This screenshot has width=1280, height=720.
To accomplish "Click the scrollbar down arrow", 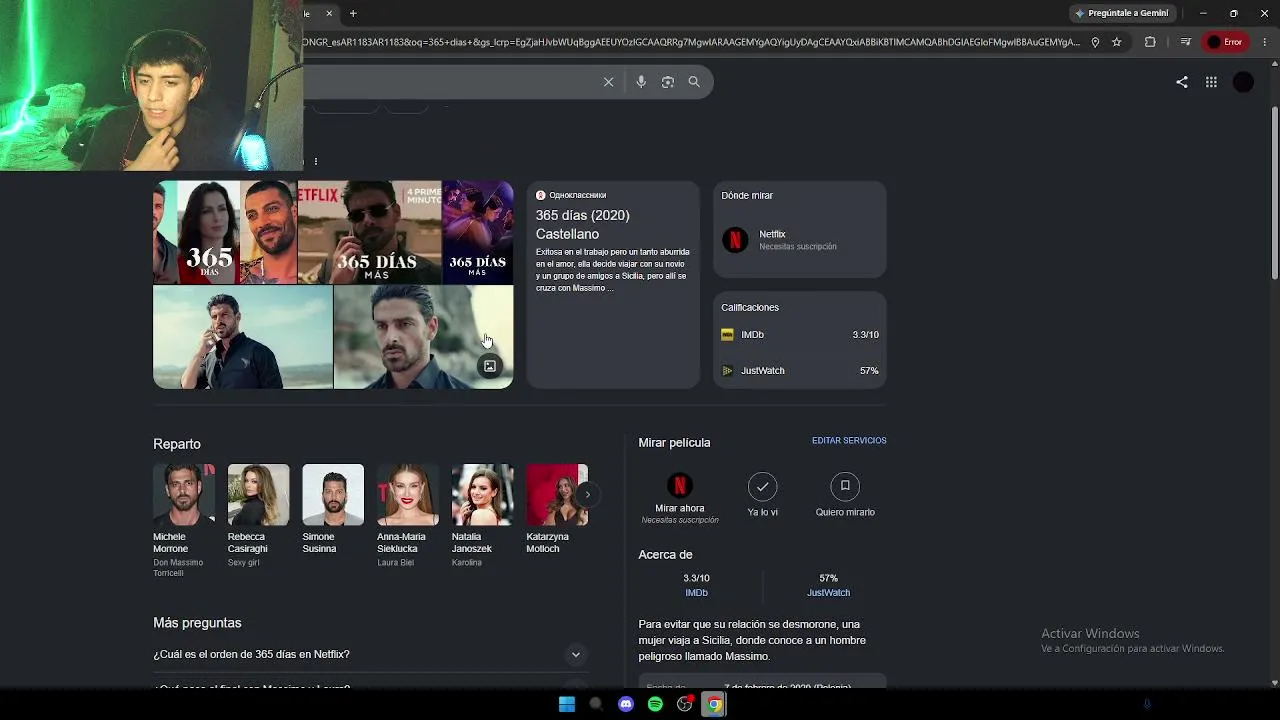I will [1274, 683].
